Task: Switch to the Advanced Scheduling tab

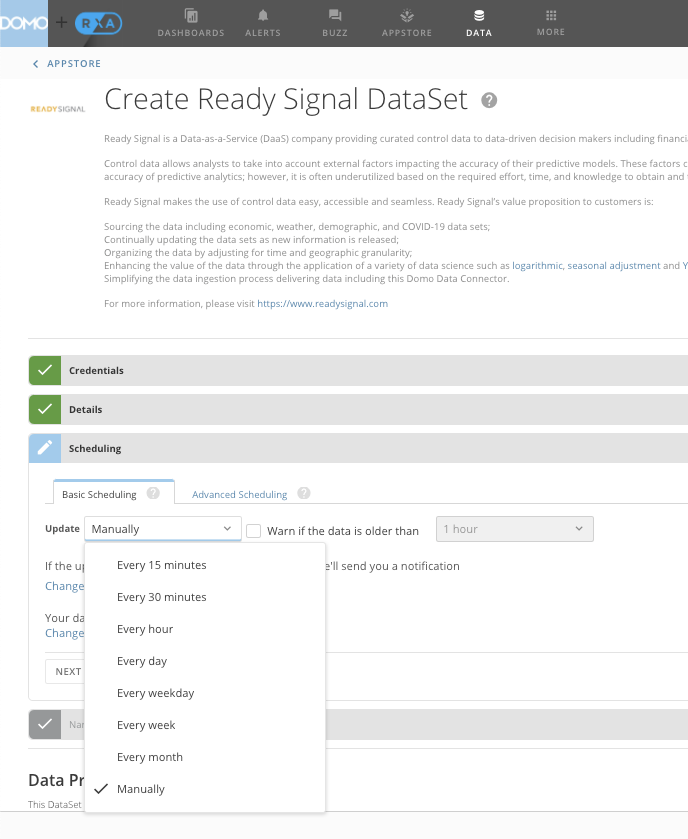Action: pyautogui.click(x=239, y=494)
